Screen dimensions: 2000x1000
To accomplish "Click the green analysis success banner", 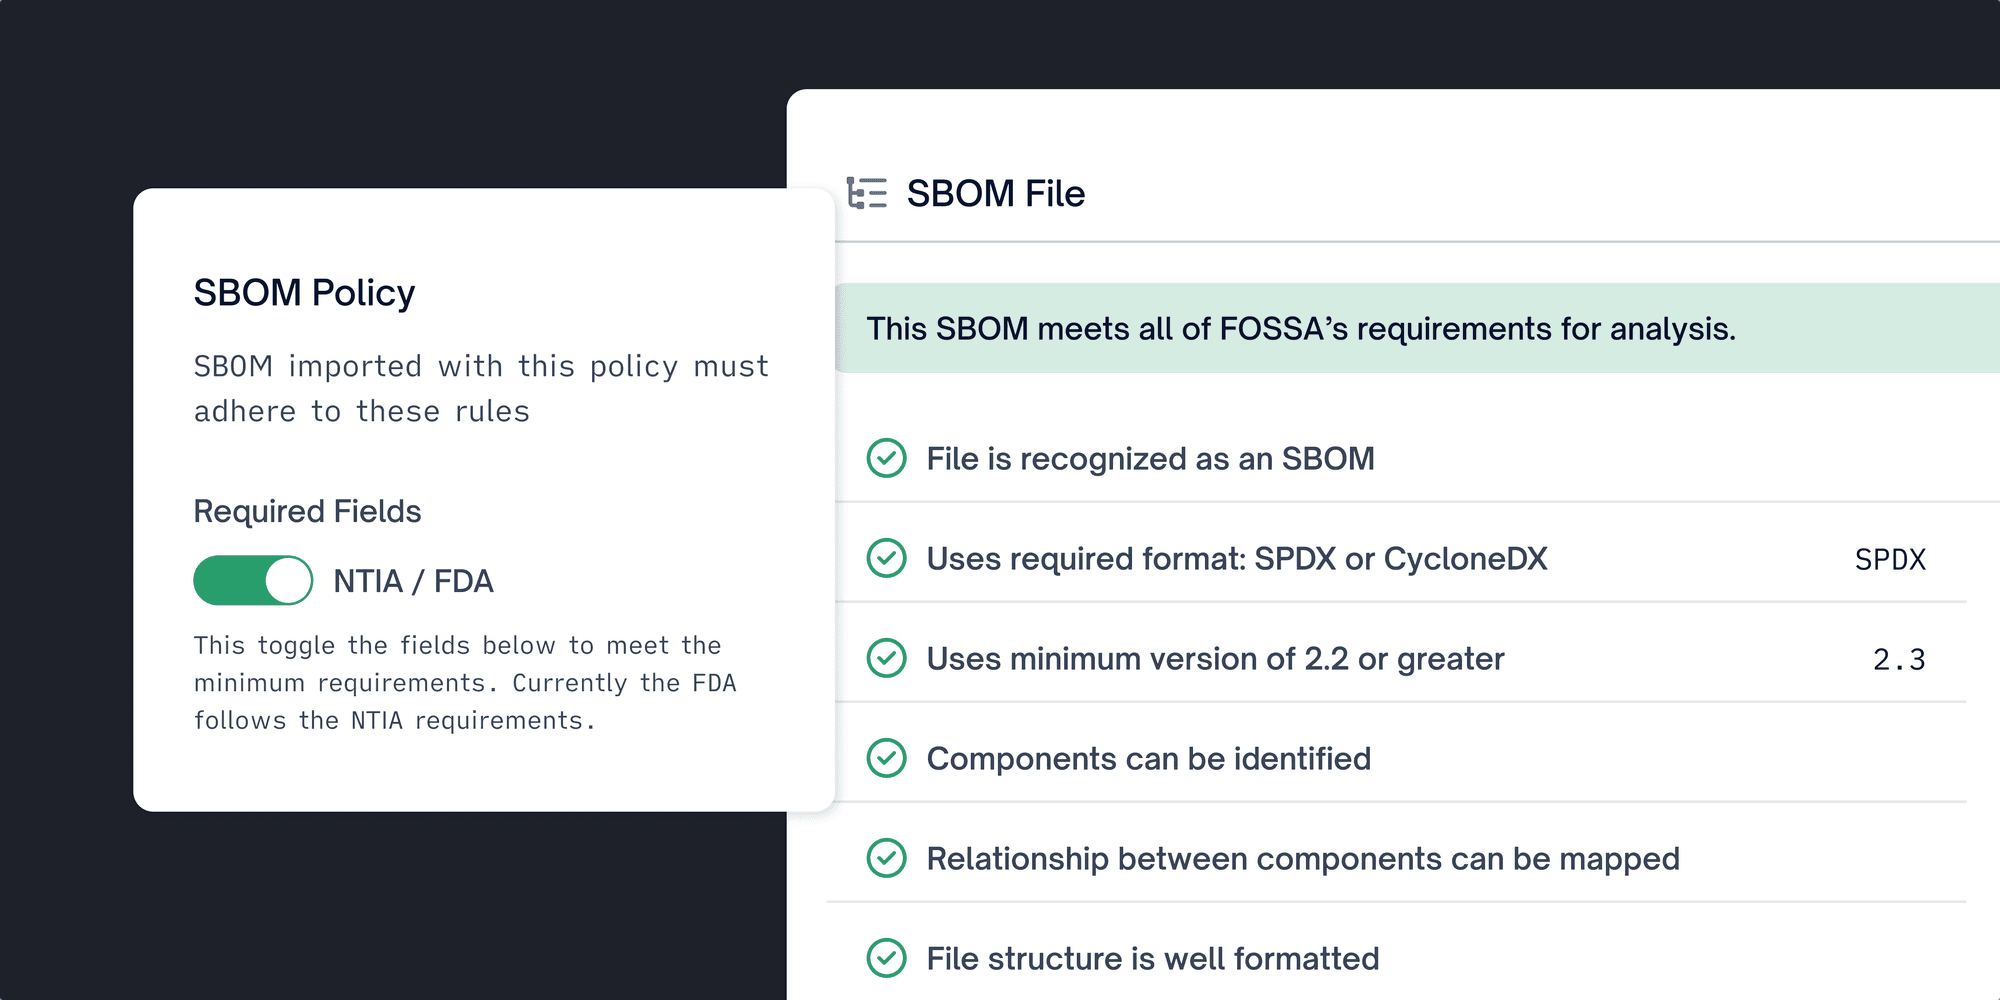I will pos(1300,328).
